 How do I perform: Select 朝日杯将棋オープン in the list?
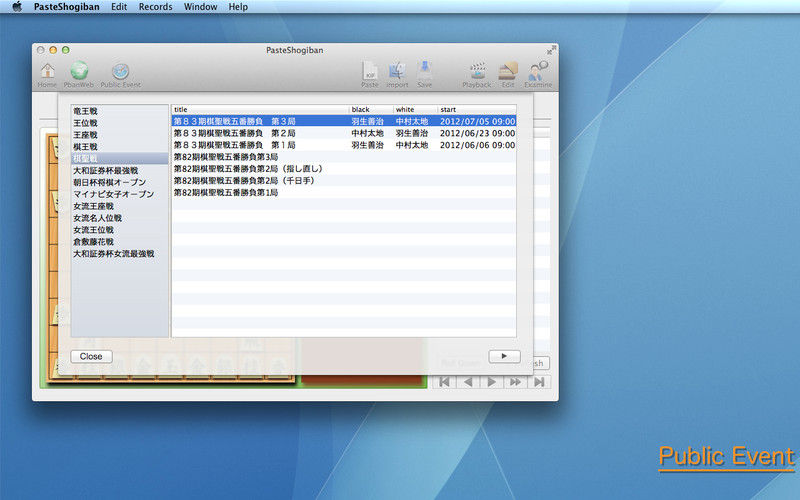pos(110,182)
